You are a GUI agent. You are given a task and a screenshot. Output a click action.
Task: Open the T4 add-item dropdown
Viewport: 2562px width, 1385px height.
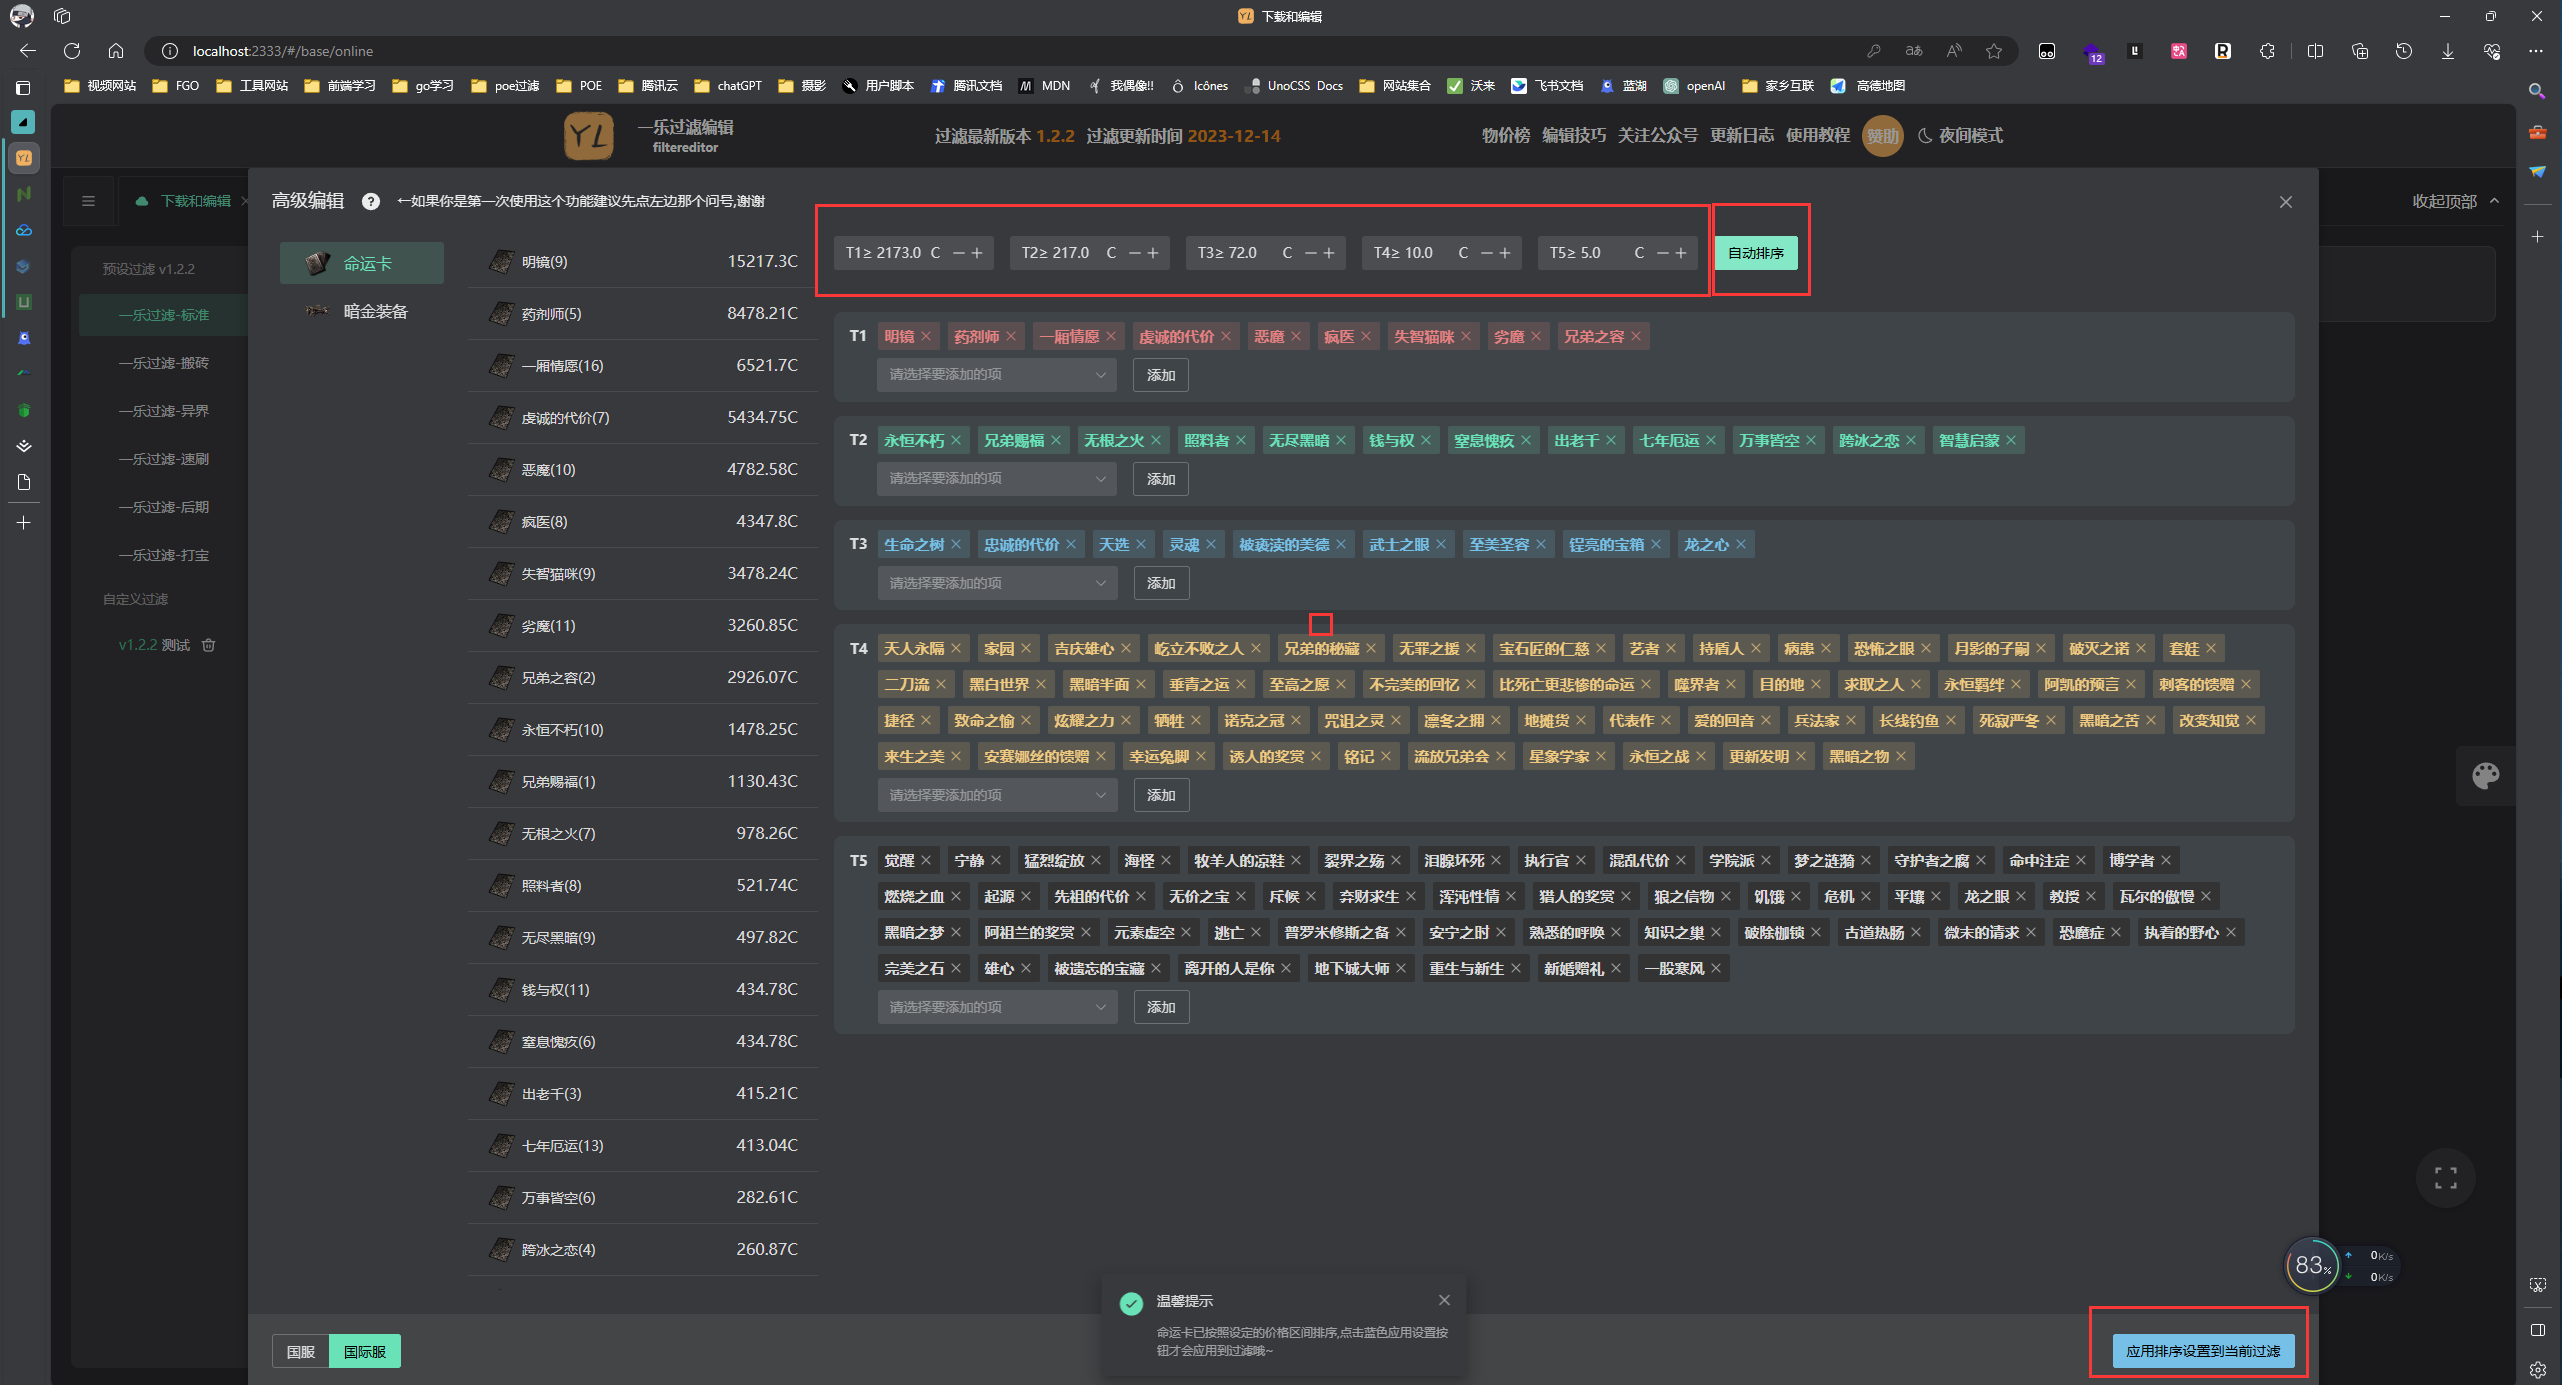click(997, 795)
